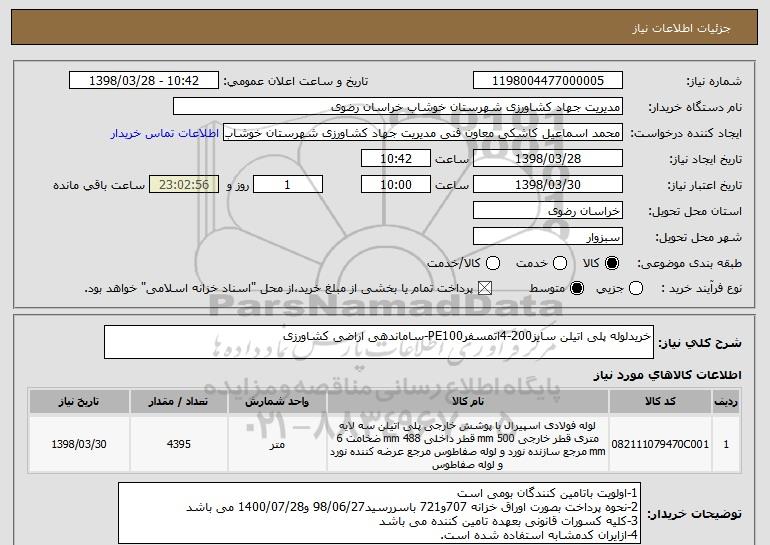Select the کالا/خدمت radio button

pyautogui.click(x=493, y=264)
